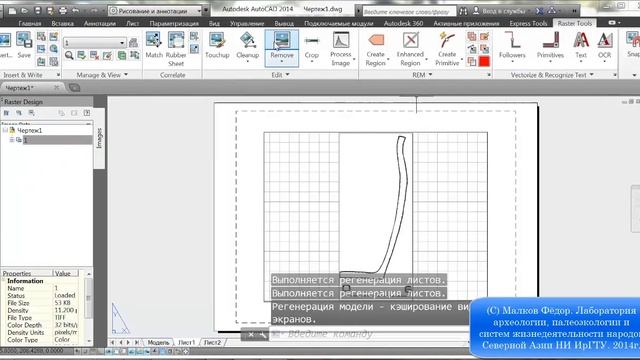Click the Create Region tool
640x360 pixels.
[376, 49]
